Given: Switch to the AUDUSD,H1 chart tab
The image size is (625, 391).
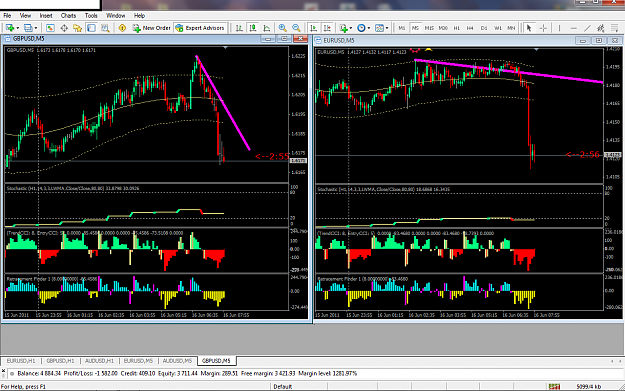Looking at the screenshot, I should tap(99, 361).
